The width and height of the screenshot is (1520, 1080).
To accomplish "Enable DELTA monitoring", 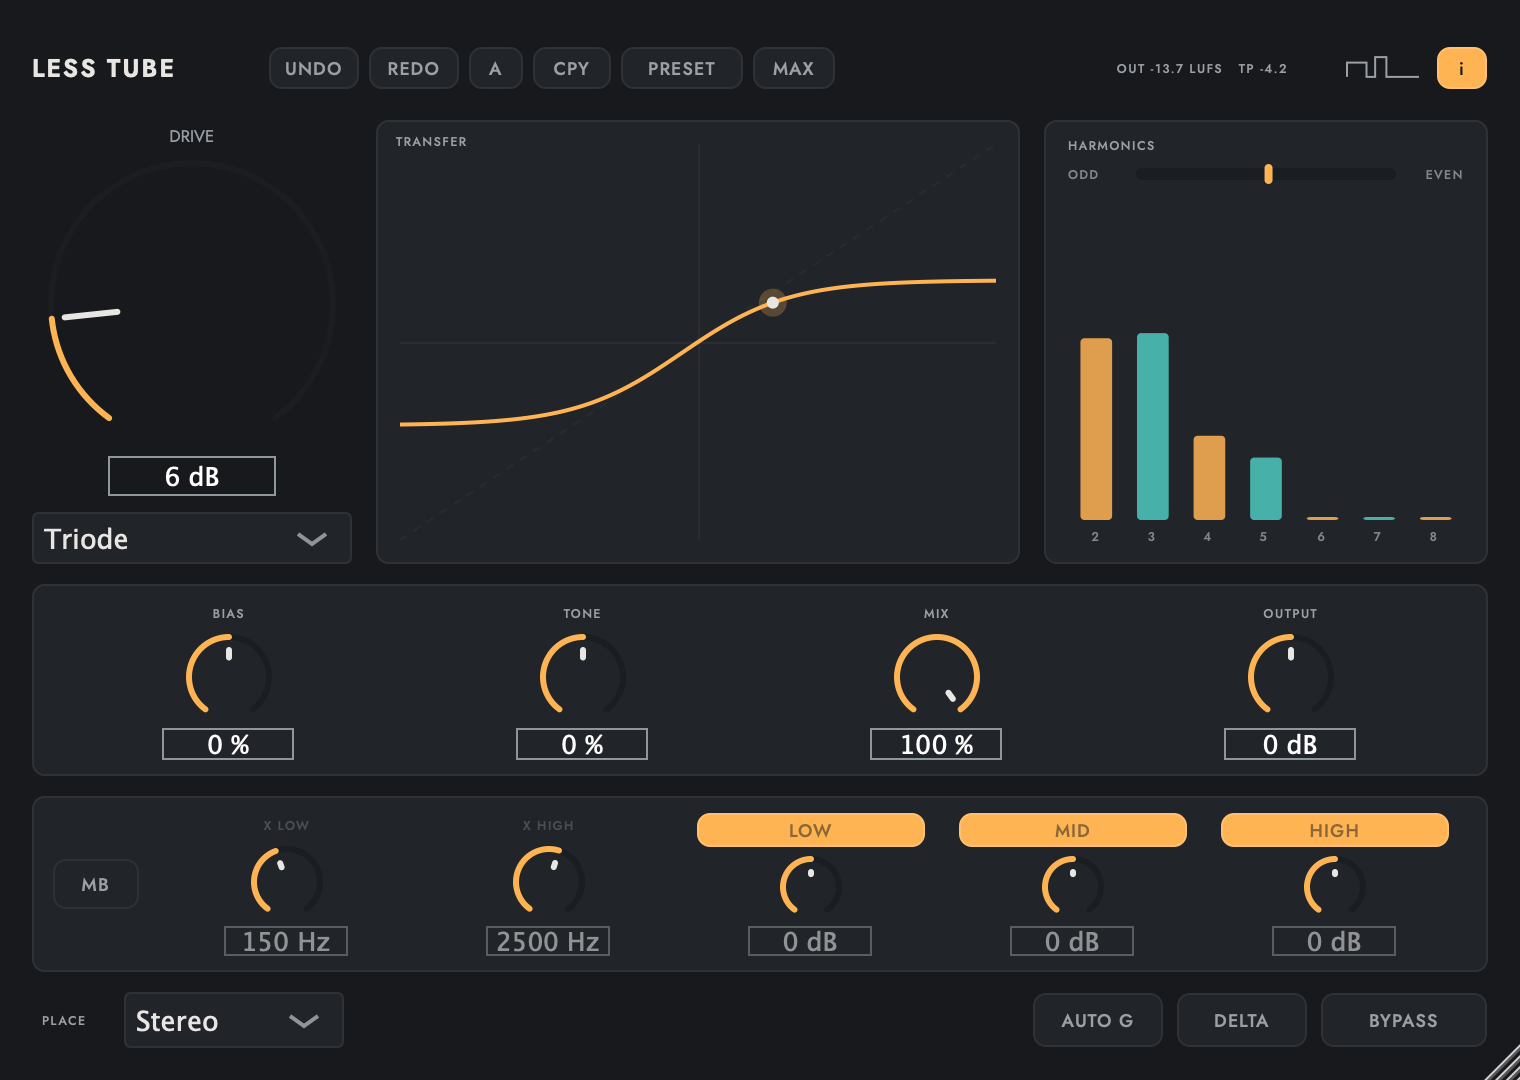I will [1241, 1020].
